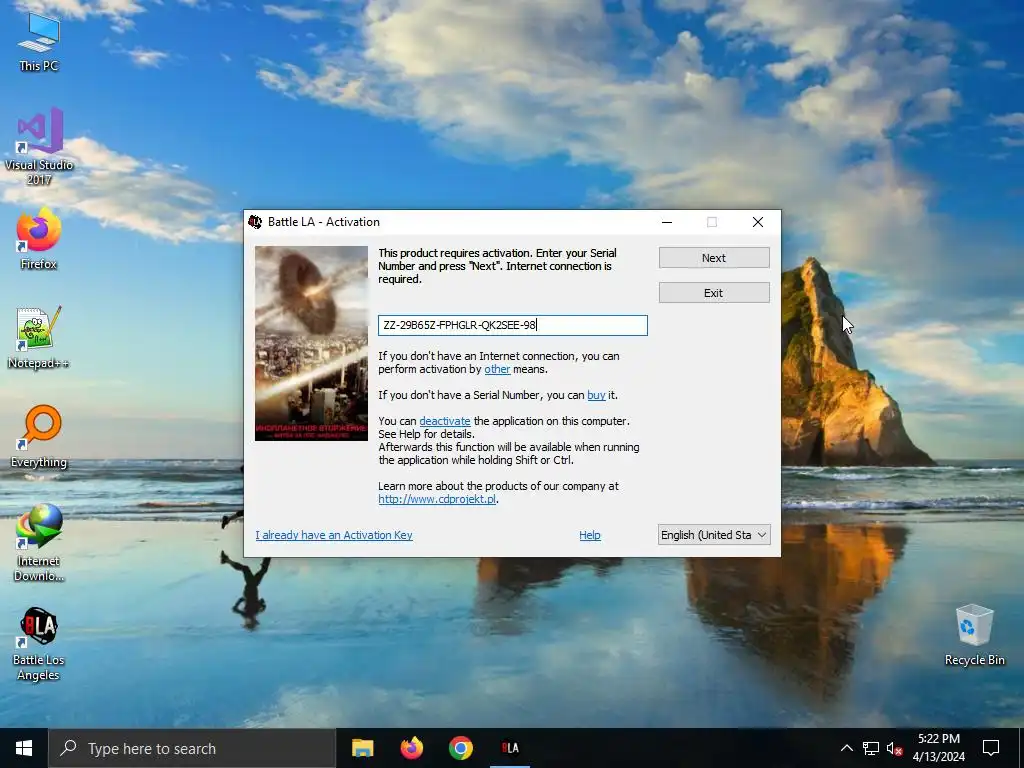Open Firefox from the taskbar
This screenshot has height=768, width=1024.
click(411, 748)
